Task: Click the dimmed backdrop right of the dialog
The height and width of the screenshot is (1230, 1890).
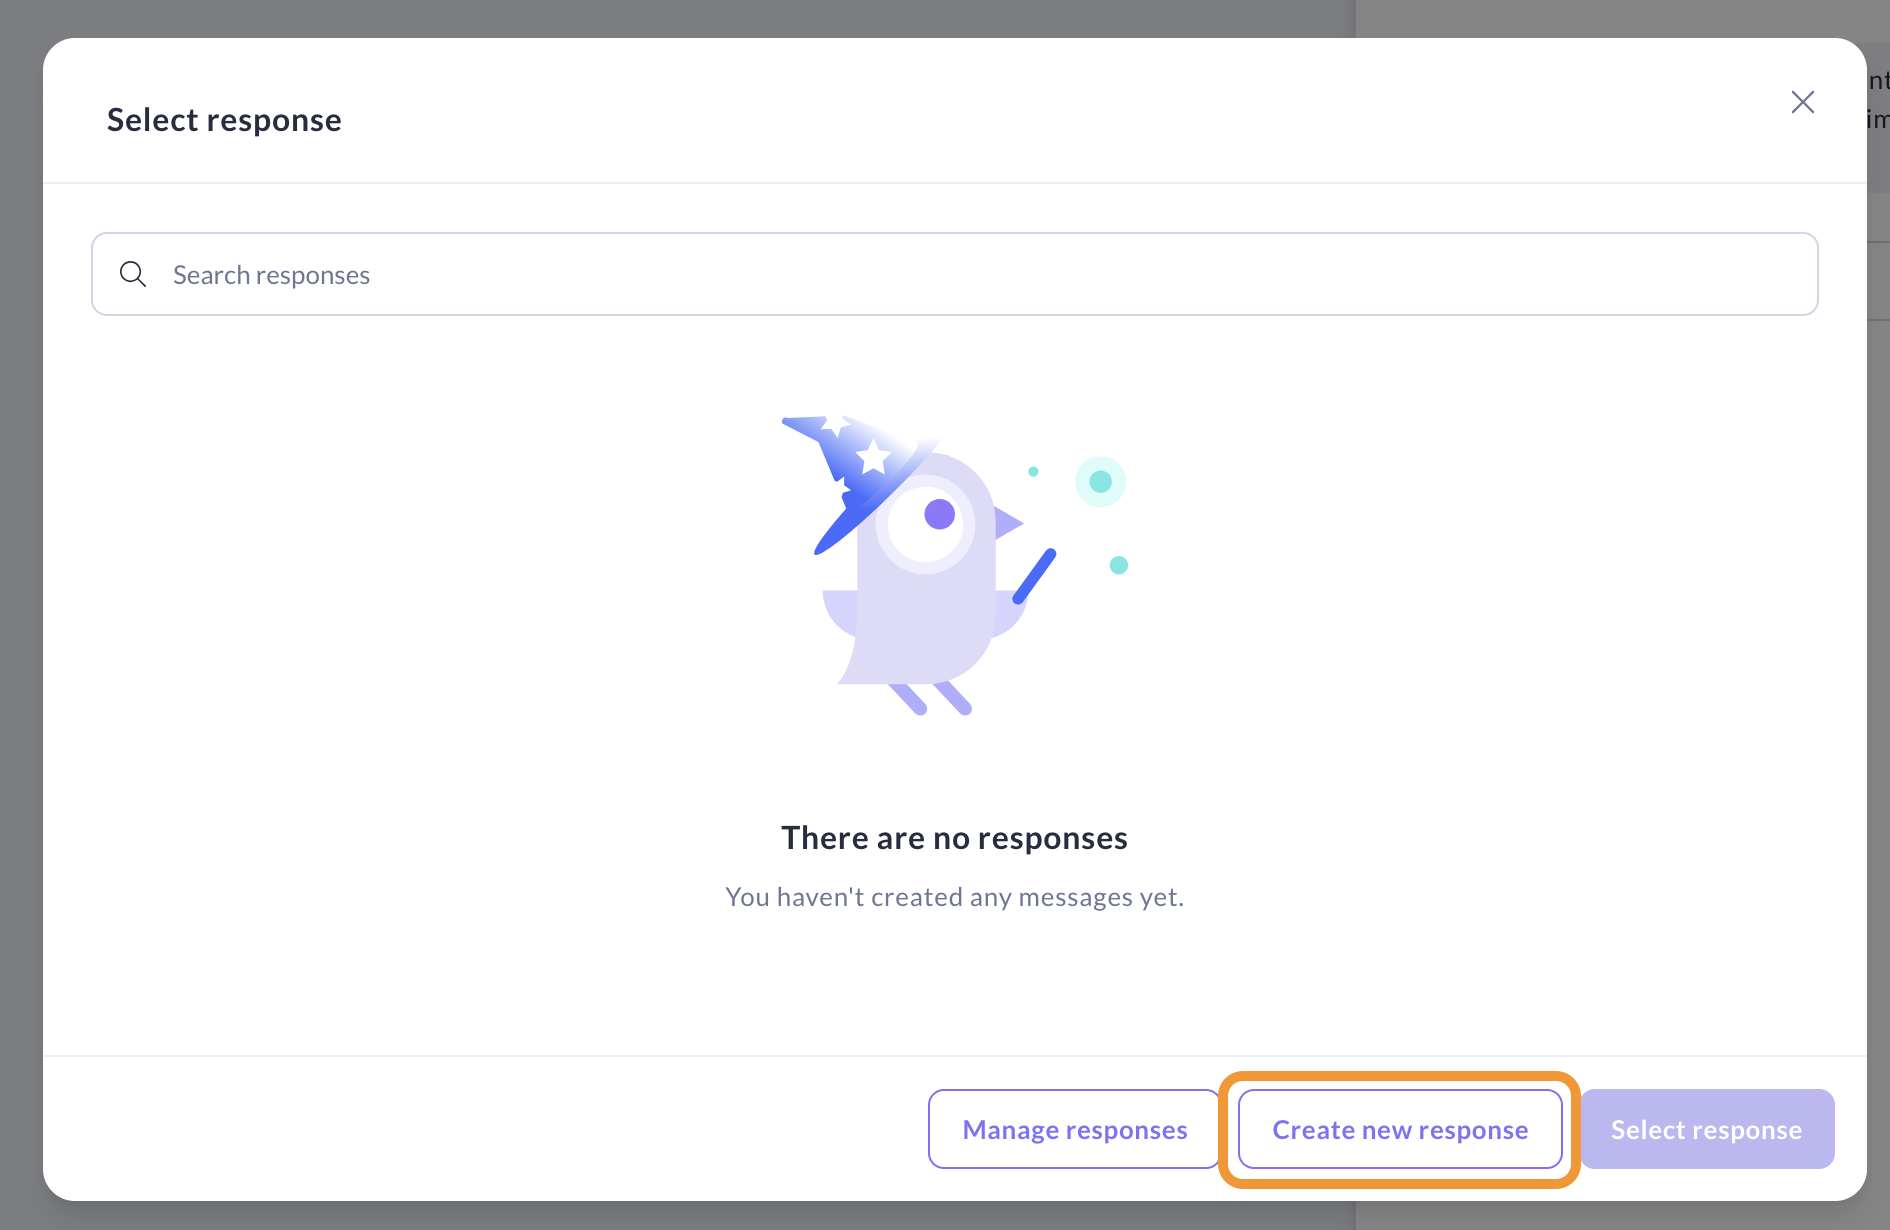Action: pyautogui.click(x=1878, y=700)
